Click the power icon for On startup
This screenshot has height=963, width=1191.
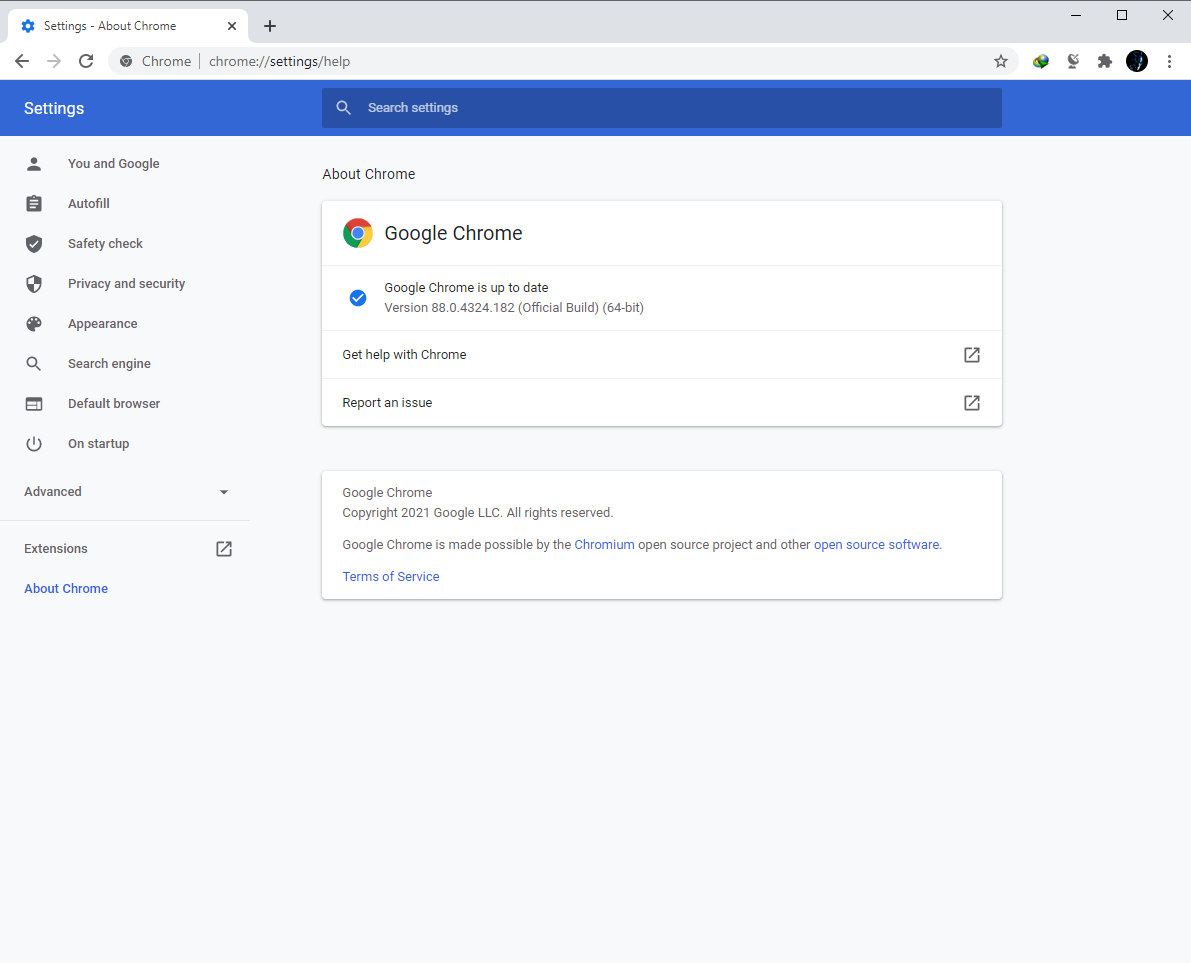[34, 444]
